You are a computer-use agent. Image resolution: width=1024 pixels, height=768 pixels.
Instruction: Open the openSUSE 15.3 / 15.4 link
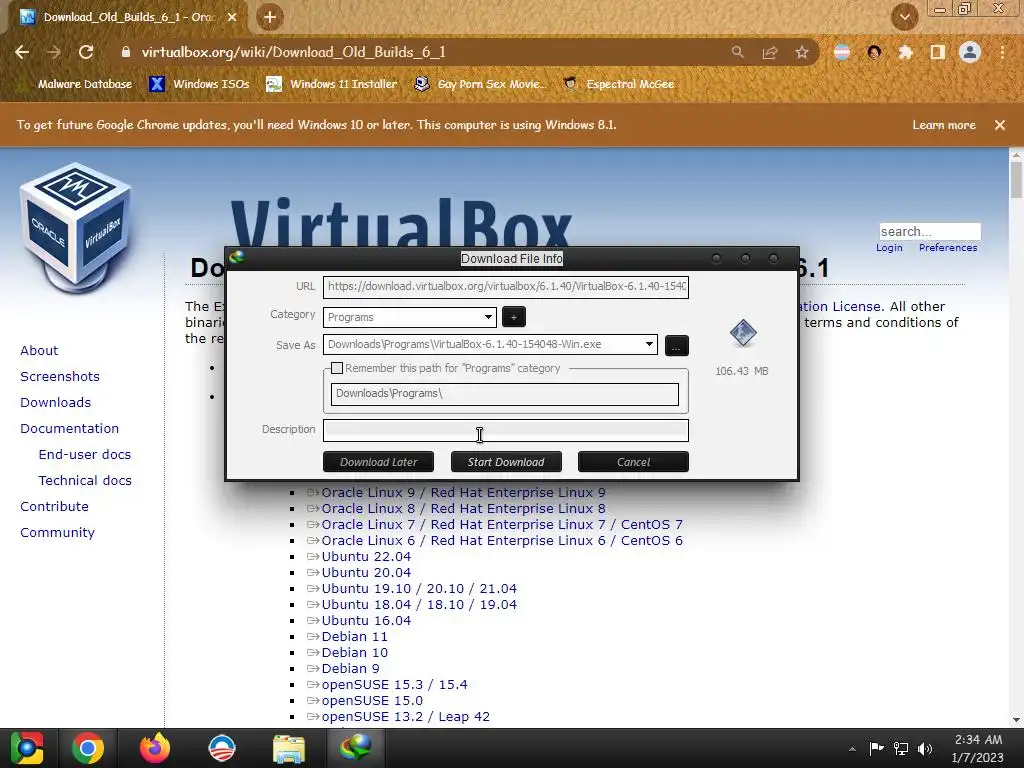pos(394,685)
